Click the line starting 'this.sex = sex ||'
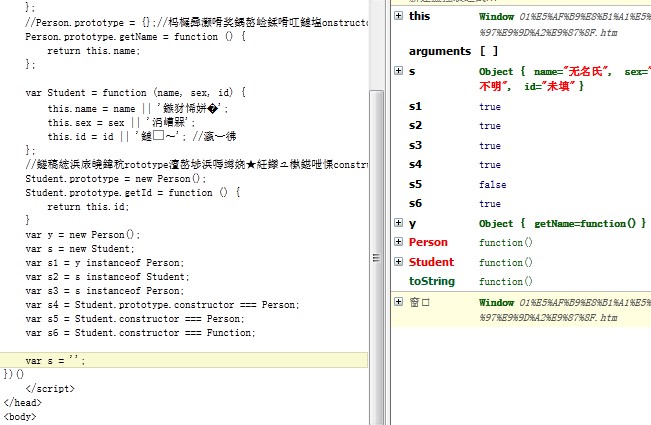The image size is (651, 425). coord(121,122)
